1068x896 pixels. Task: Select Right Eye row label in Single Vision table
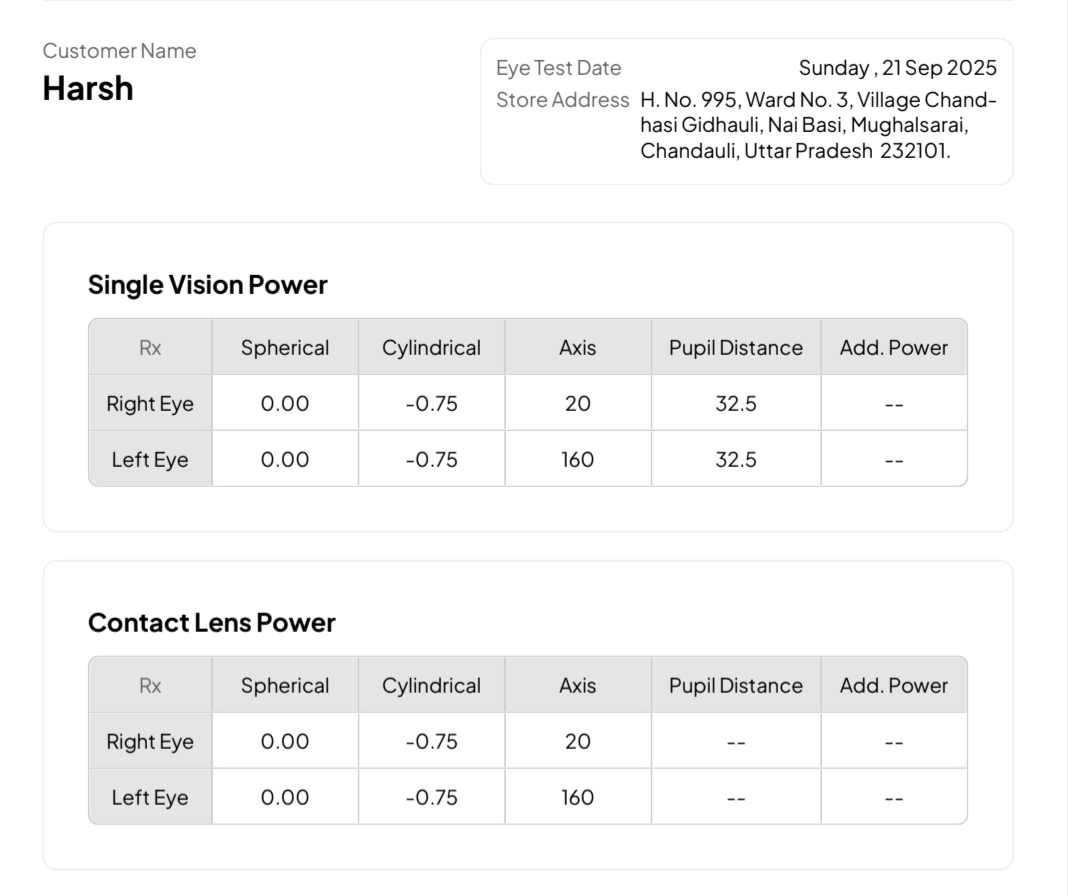pyautogui.click(x=150, y=404)
